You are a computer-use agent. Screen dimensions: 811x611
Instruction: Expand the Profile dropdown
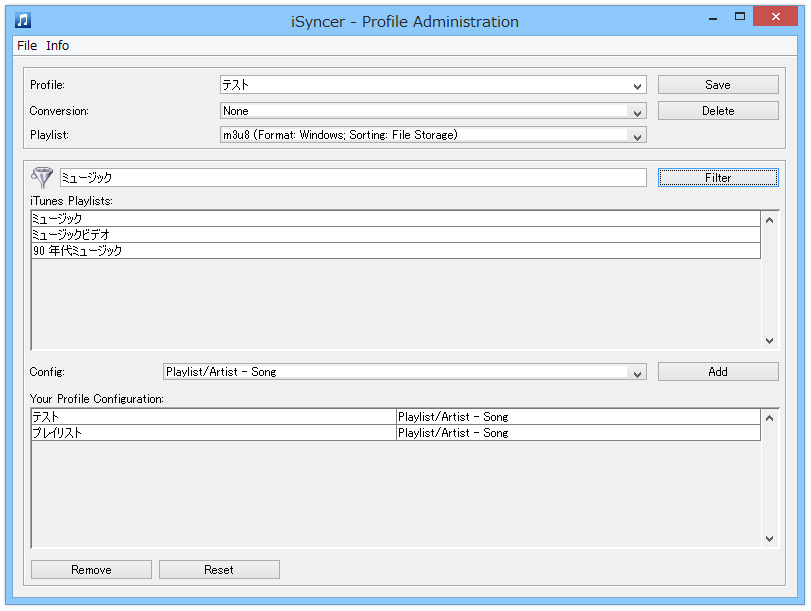(x=637, y=86)
